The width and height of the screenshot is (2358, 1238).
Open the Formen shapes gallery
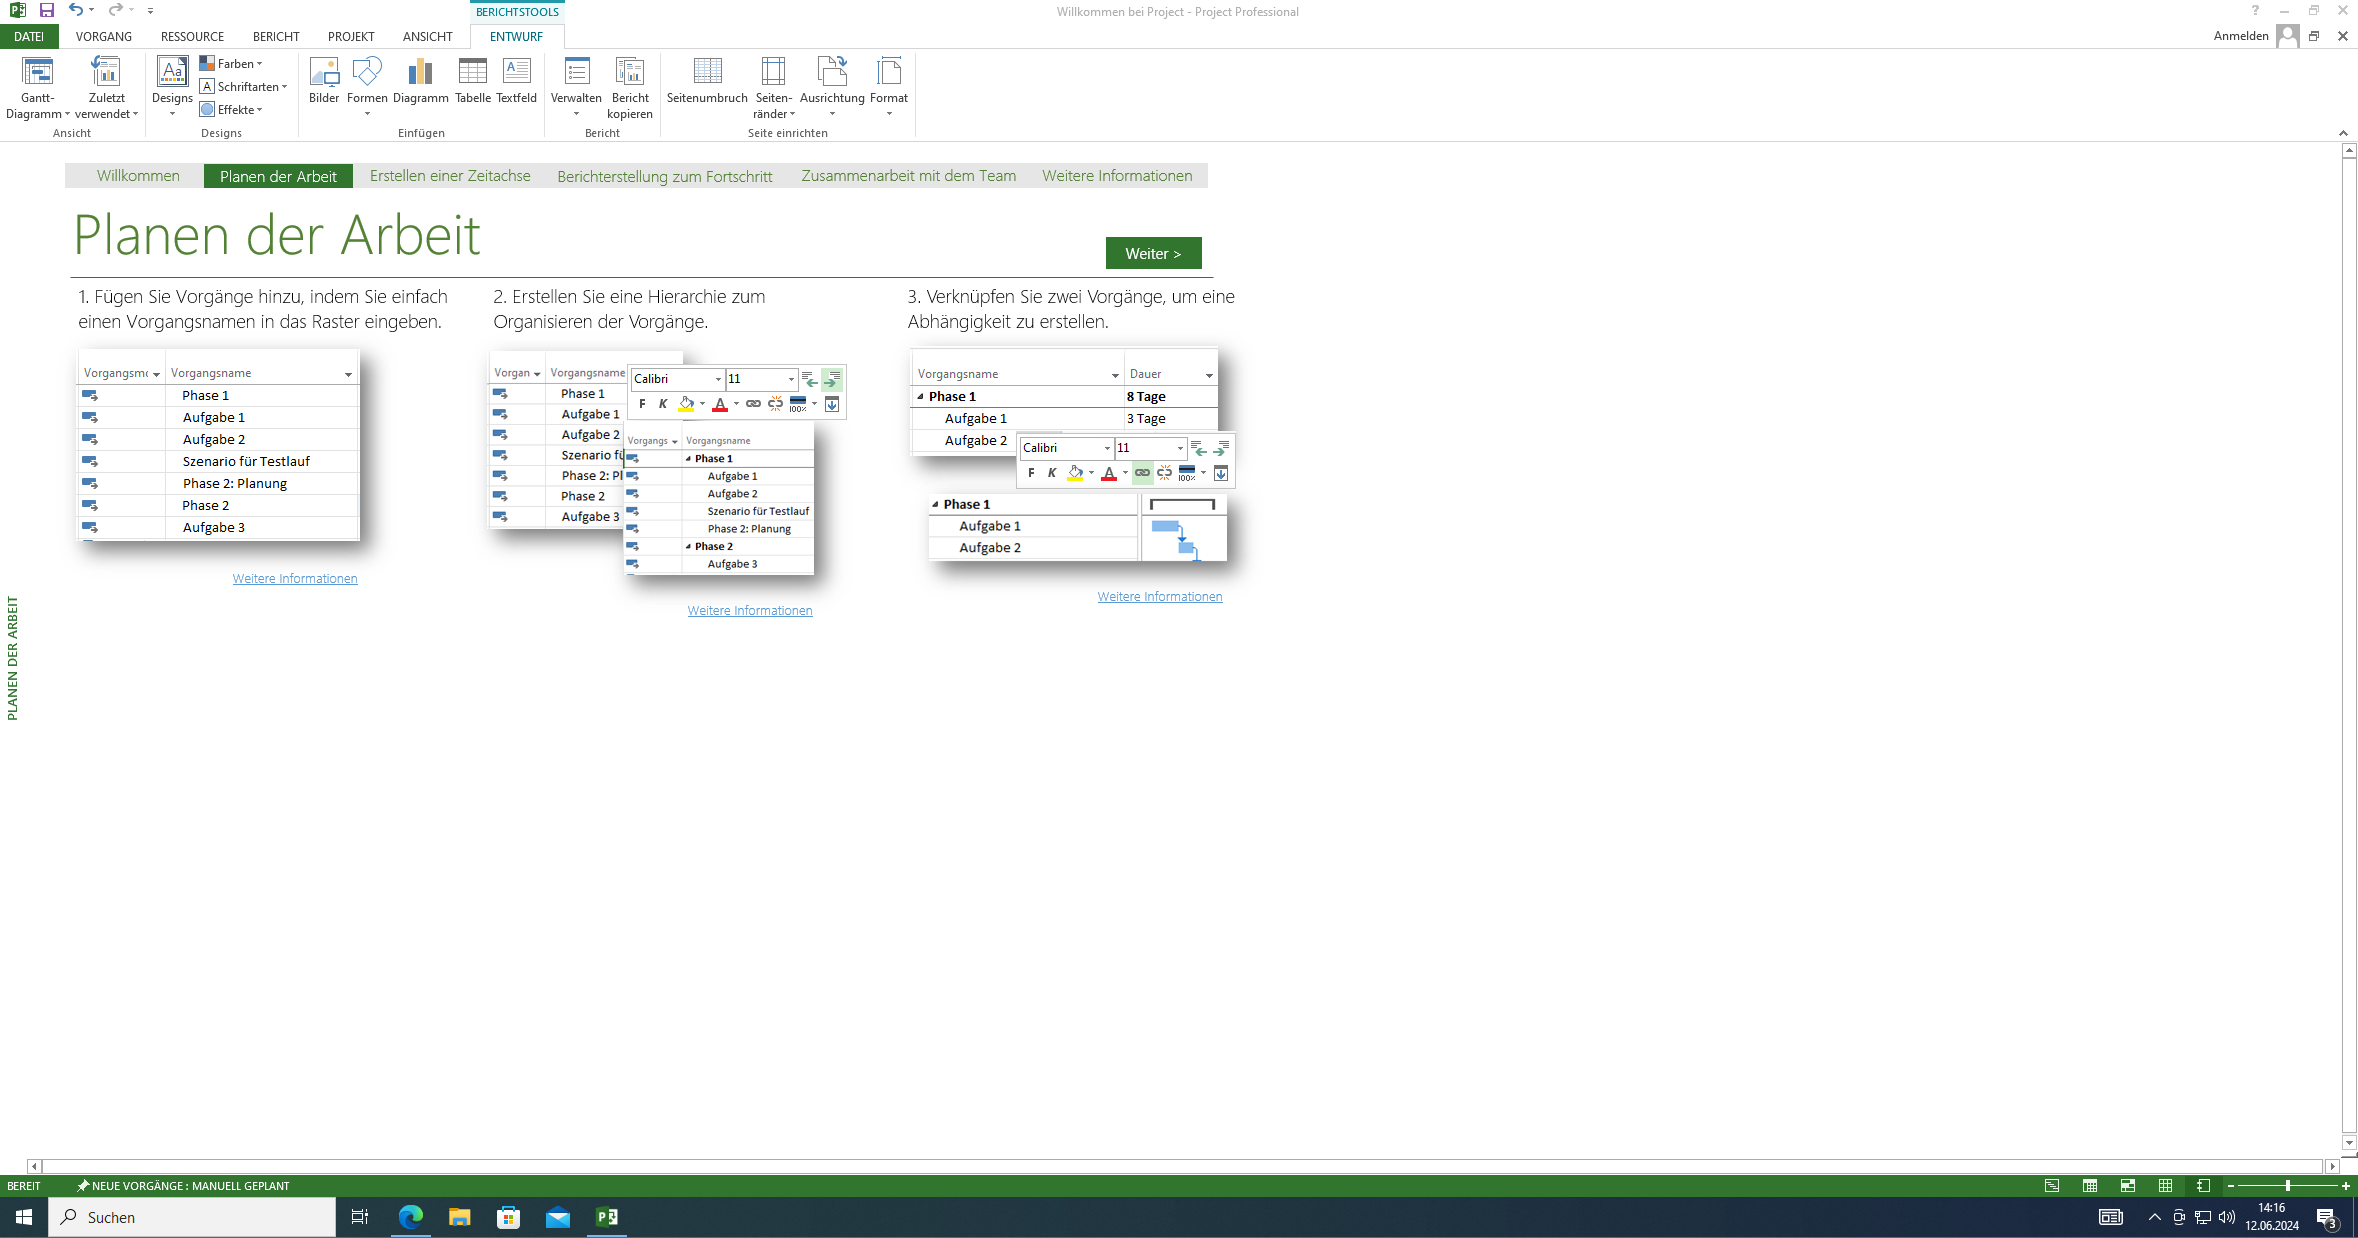[367, 87]
